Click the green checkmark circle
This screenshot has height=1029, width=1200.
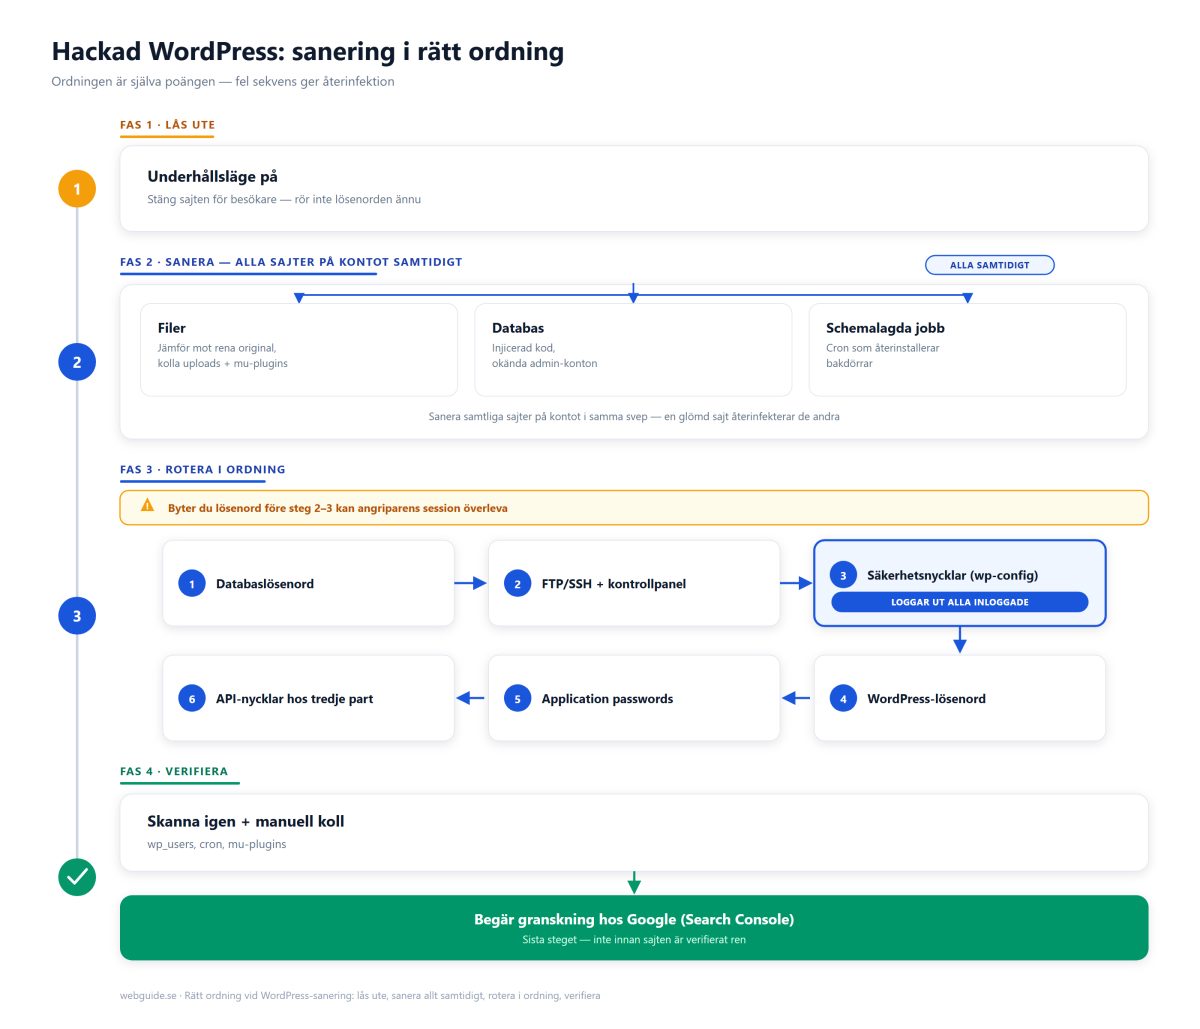77,877
